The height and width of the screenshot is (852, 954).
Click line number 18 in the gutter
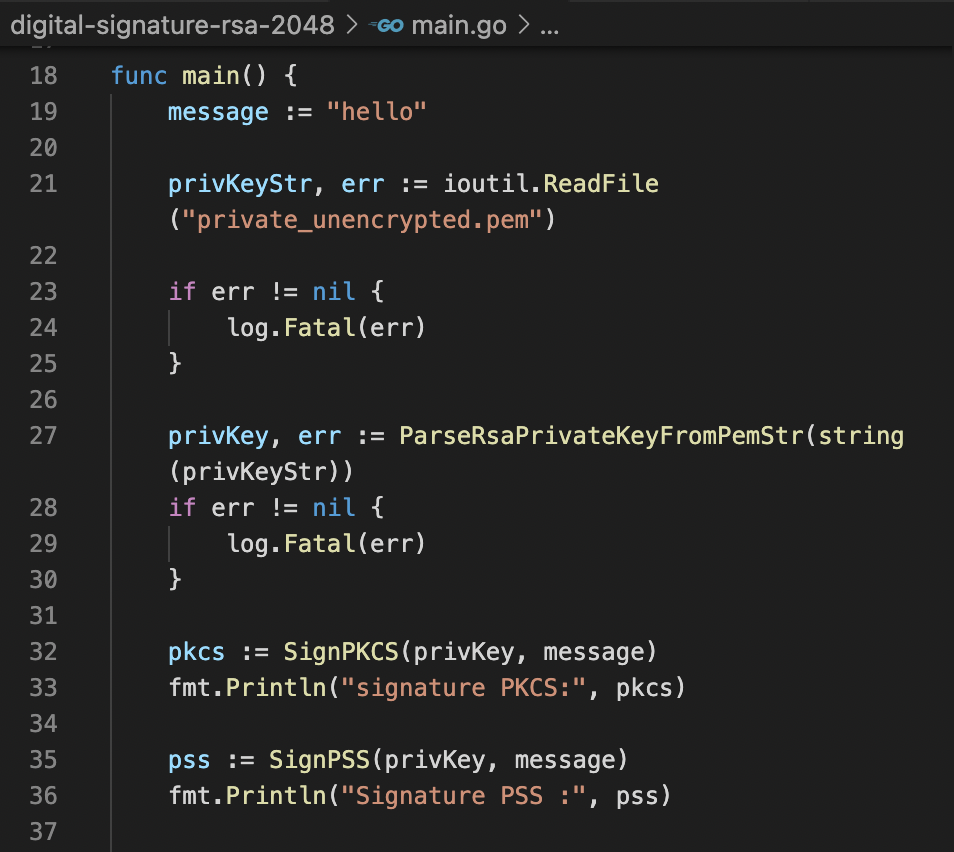pos(44,76)
